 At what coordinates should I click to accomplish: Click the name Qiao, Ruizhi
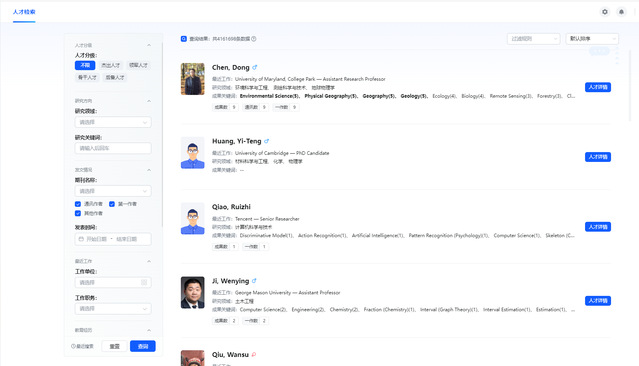(231, 207)
